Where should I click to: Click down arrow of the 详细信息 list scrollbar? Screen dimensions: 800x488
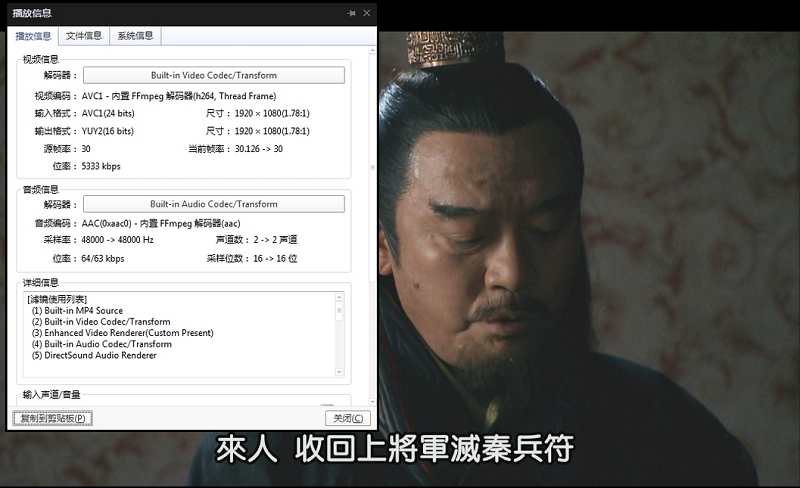click(339, 372)
